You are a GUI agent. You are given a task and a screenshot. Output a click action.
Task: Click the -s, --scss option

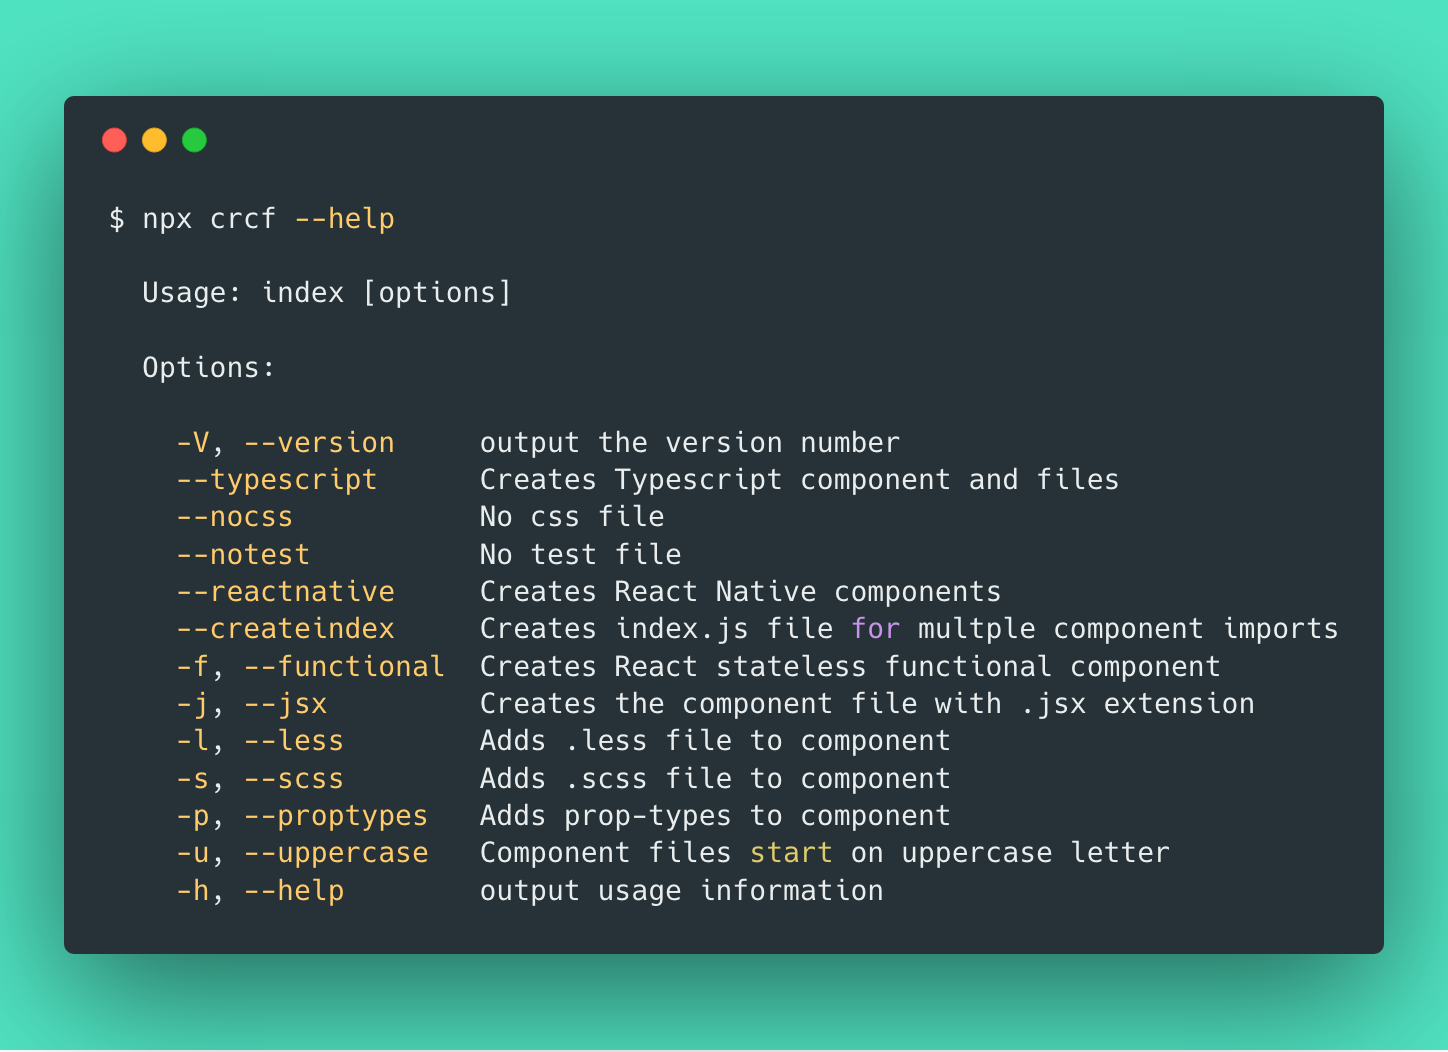click(260, 779)
